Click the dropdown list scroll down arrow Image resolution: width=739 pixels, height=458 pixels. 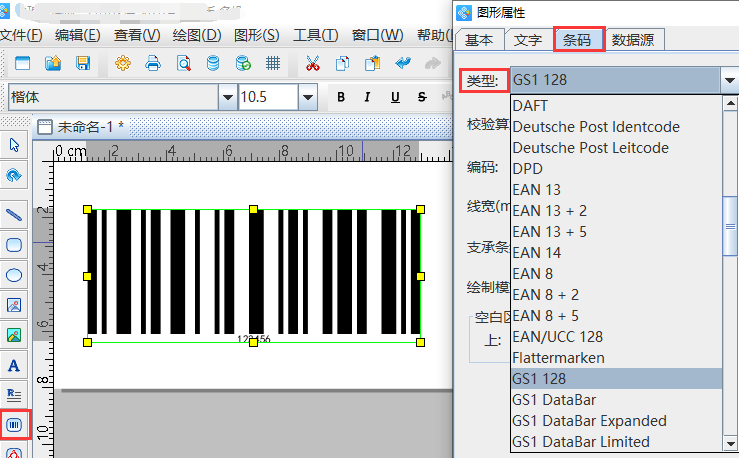point(730,443)
